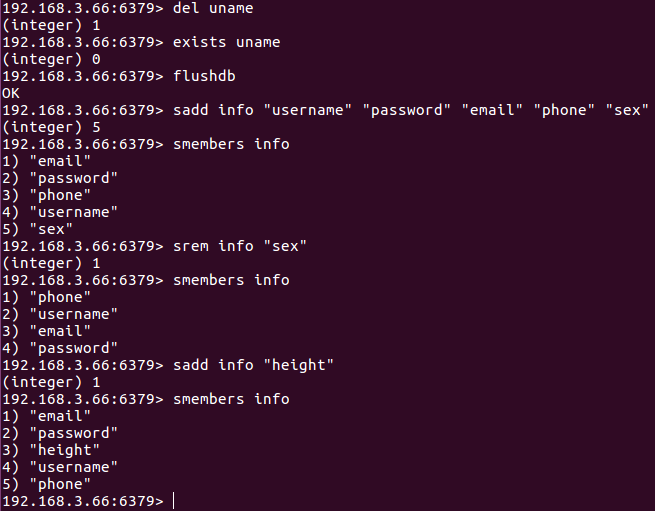Click the first 'smembers info' command

231,144
